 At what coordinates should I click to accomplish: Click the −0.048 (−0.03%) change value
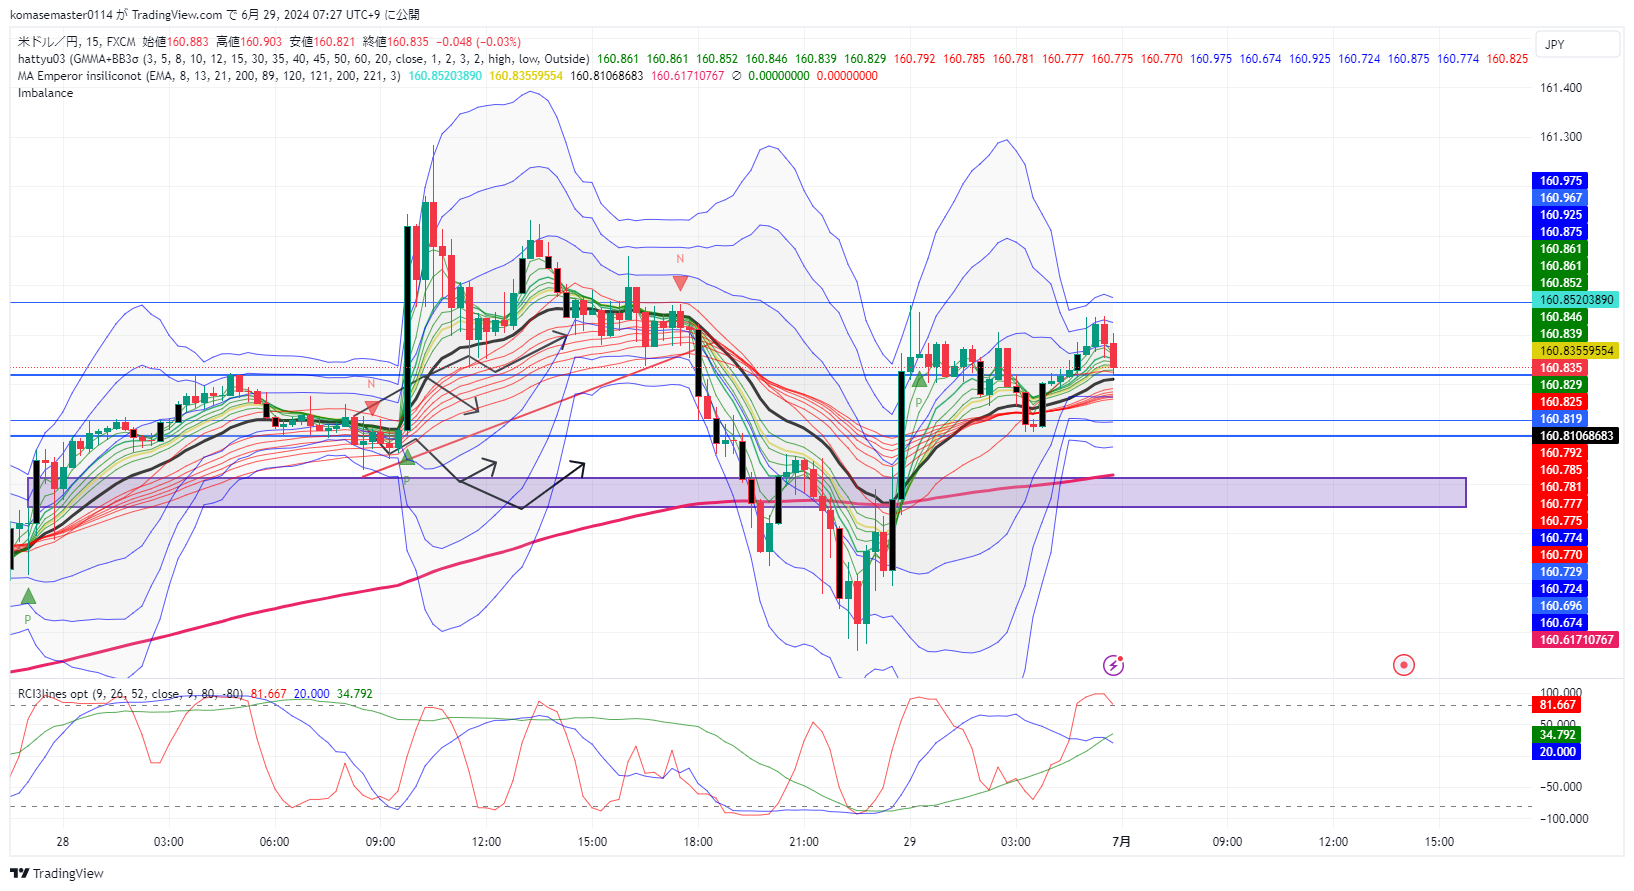478,42
